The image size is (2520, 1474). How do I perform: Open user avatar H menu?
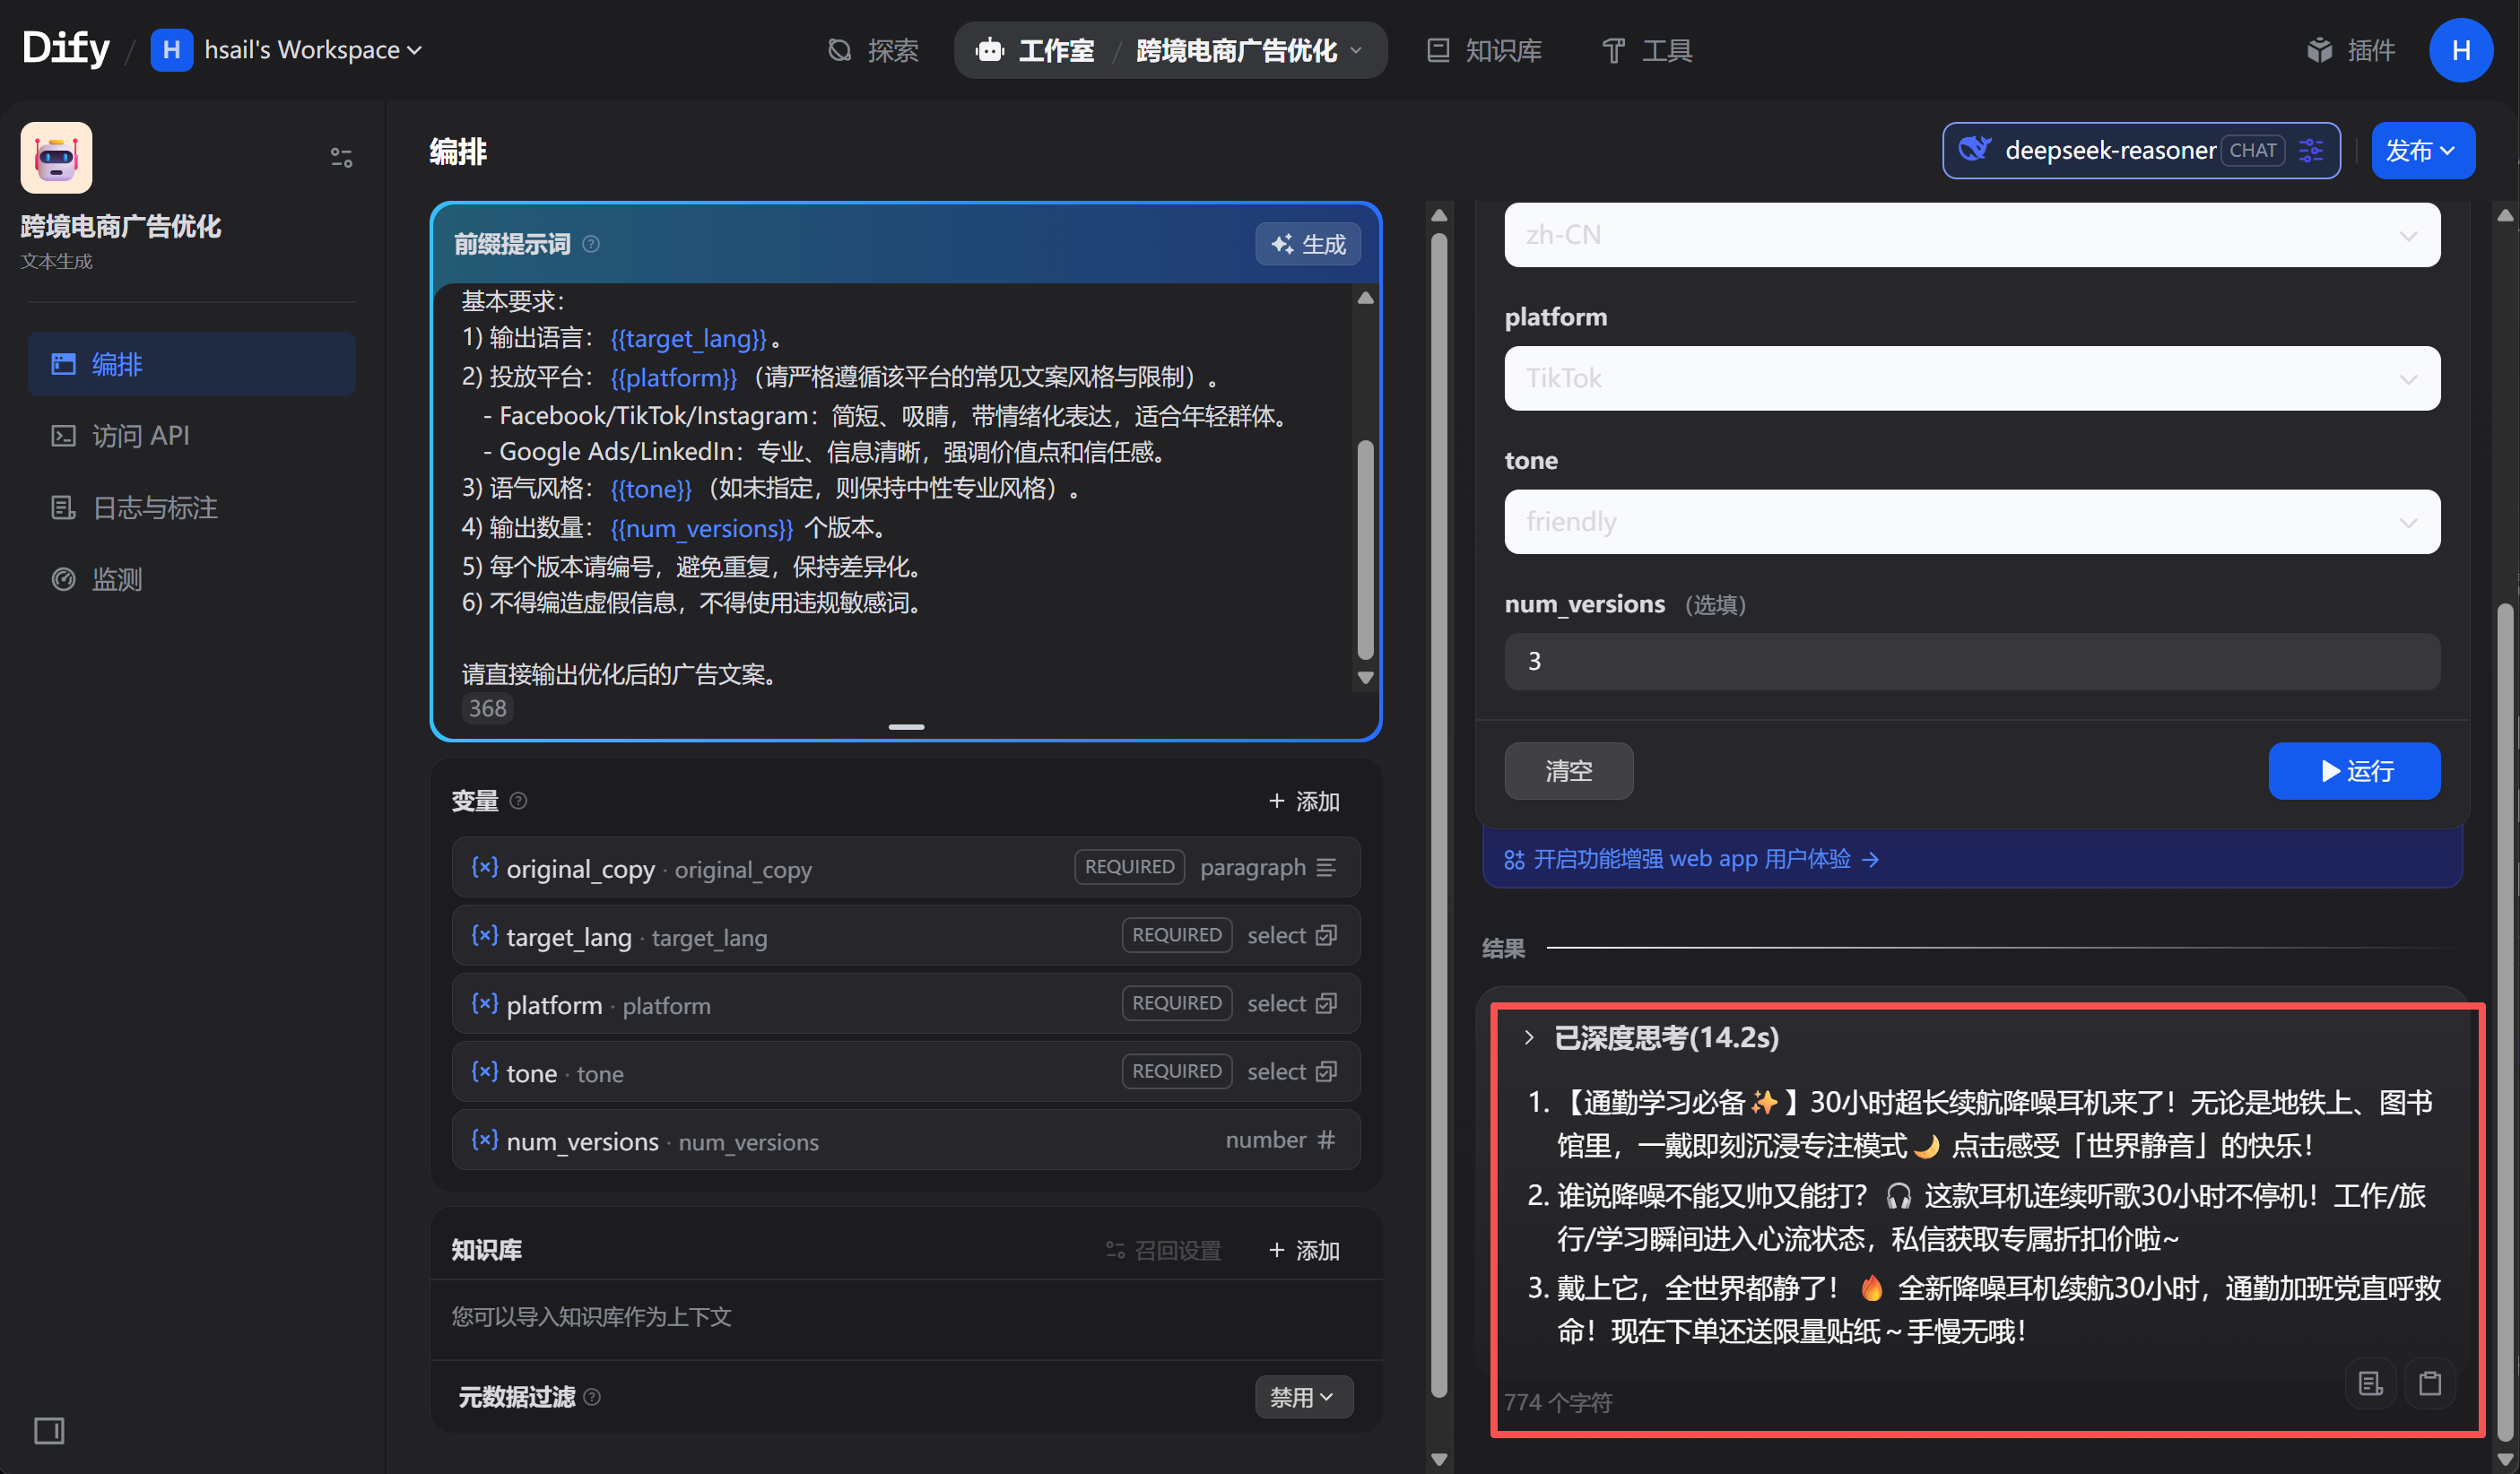[2461, 50]
